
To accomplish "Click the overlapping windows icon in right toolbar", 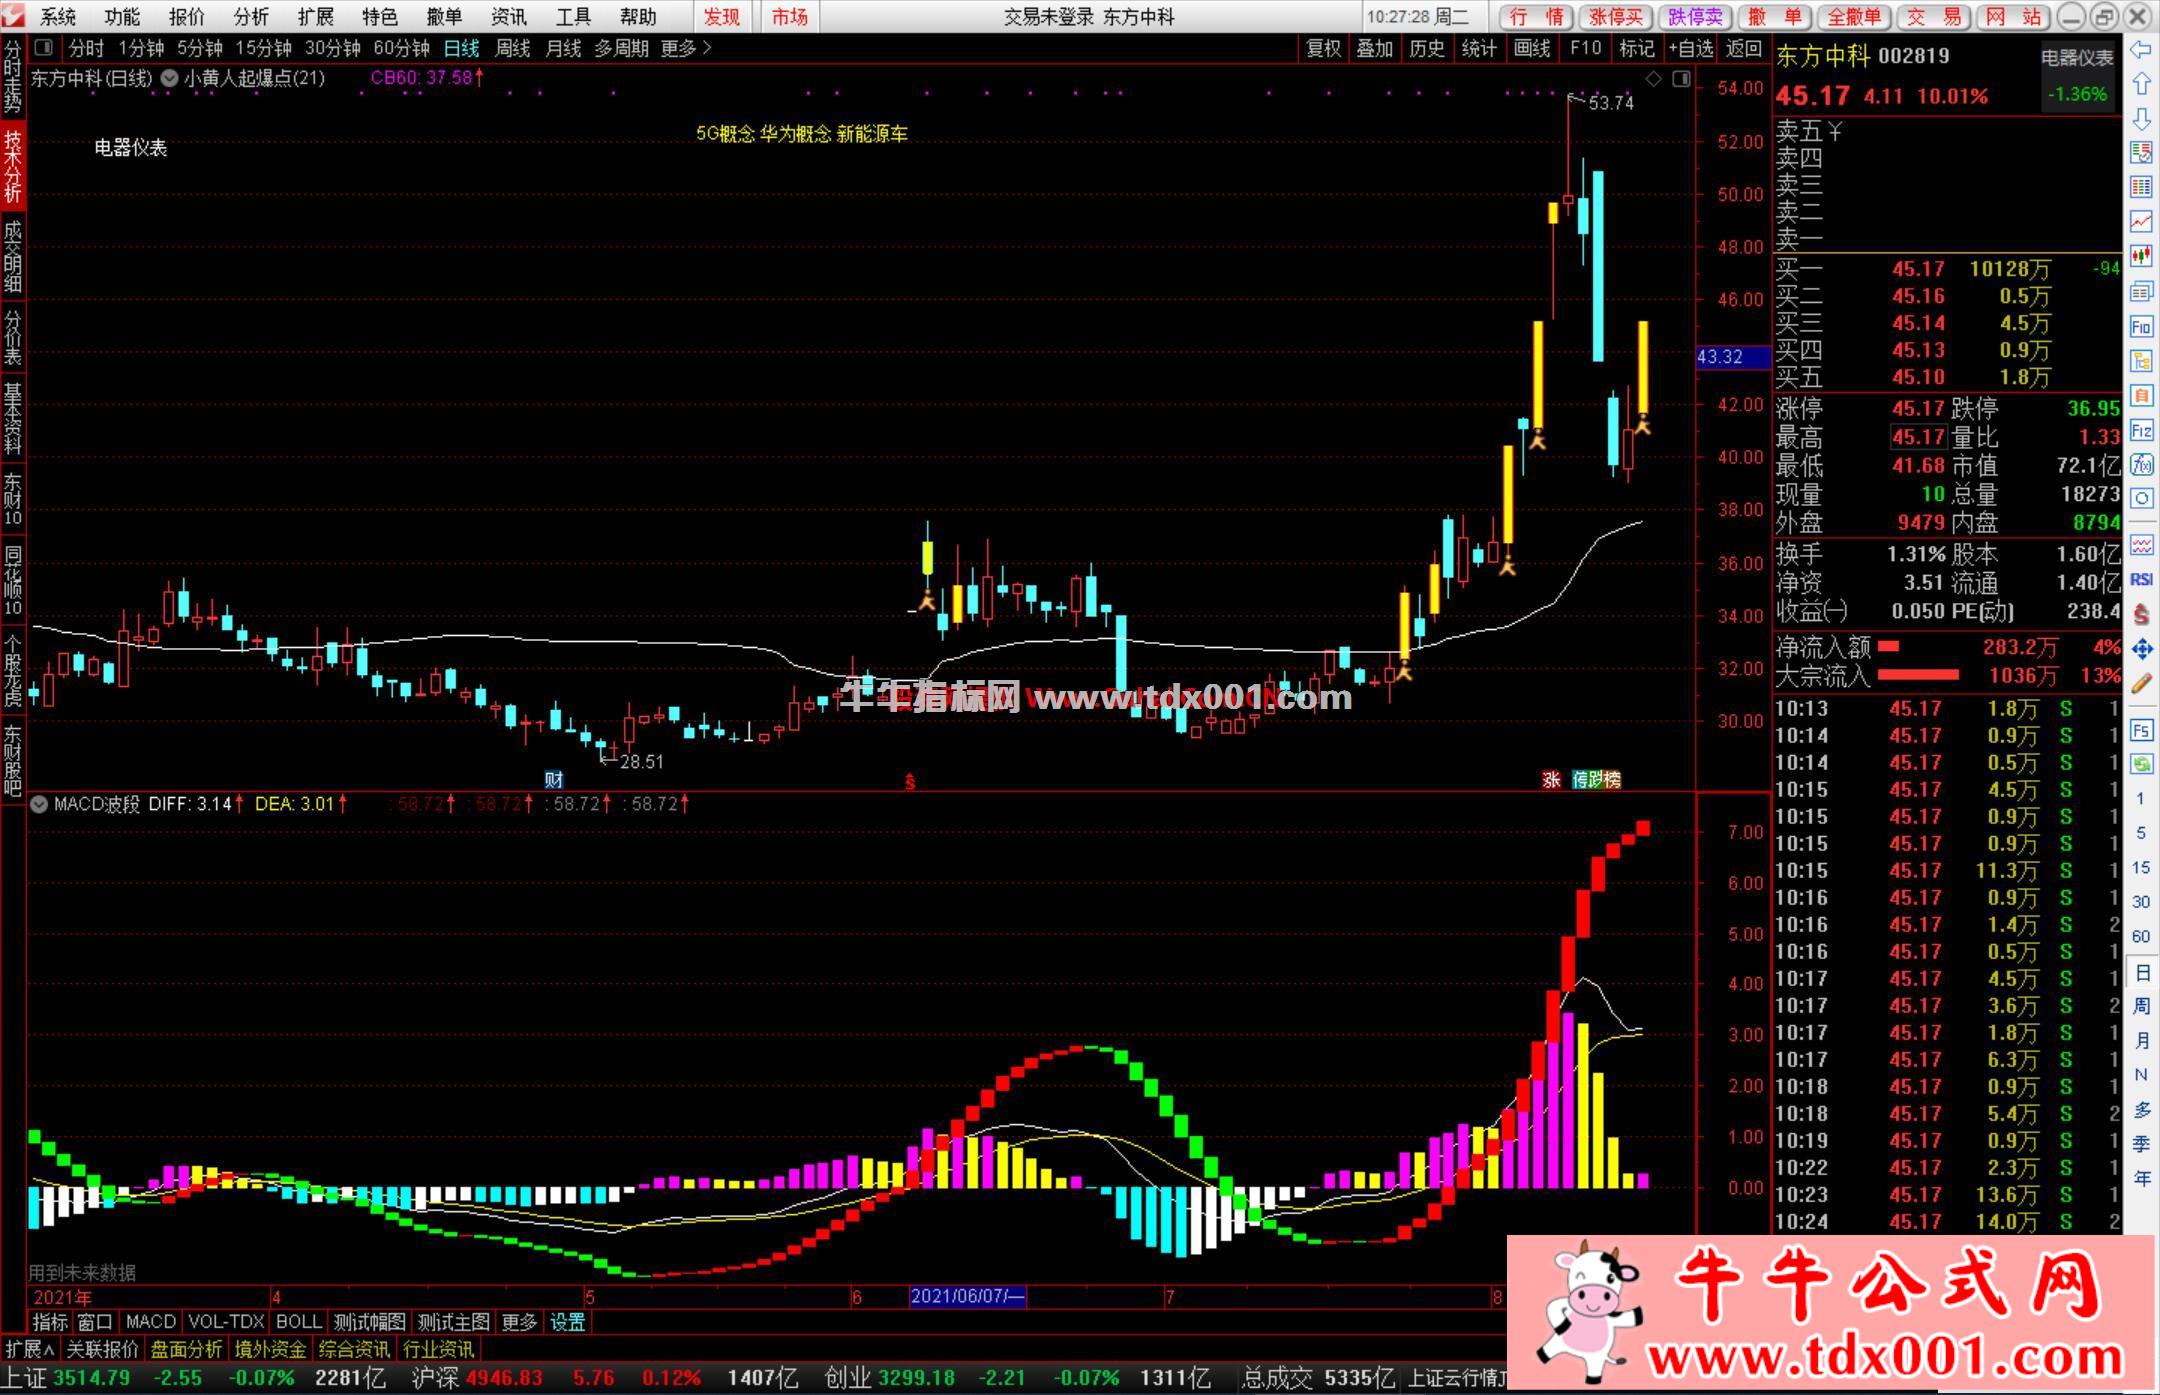I will (2141, 291).
